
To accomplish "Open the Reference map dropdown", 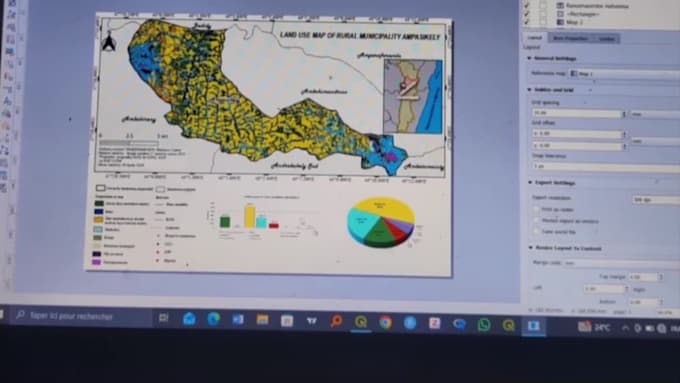I will pos(624,74).
